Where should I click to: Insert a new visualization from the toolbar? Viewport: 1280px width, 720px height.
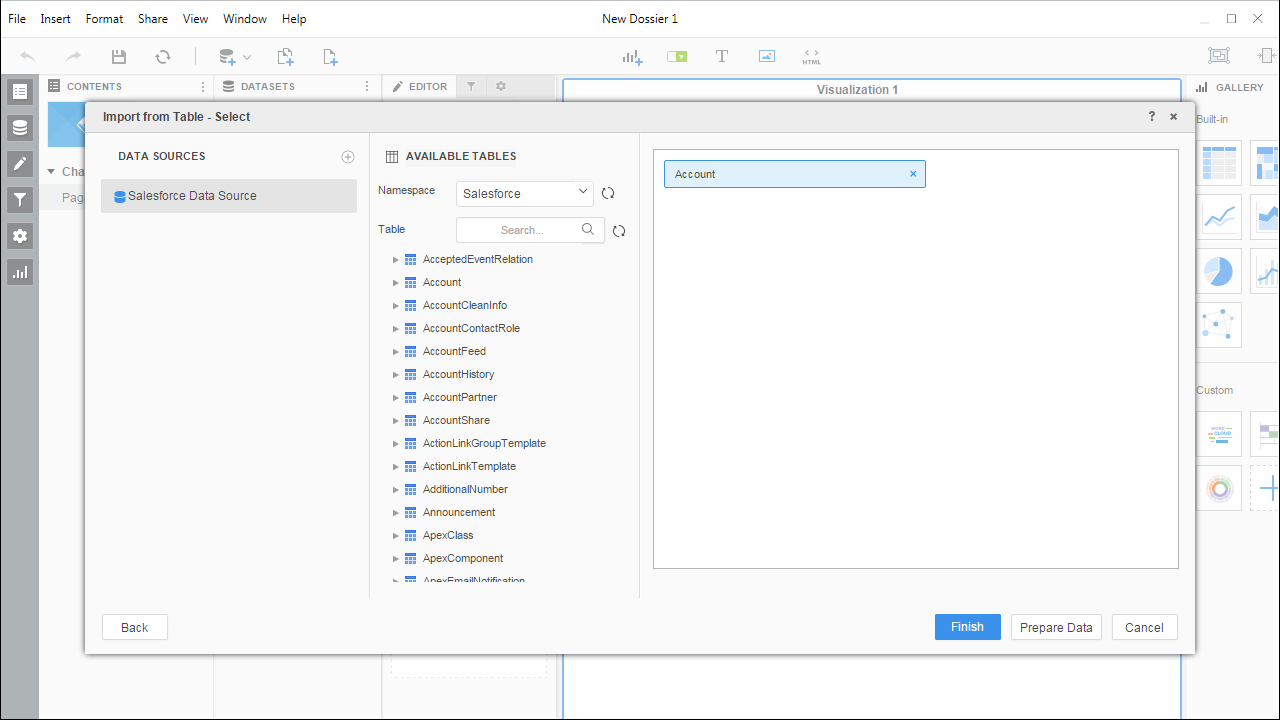[632, 56]
